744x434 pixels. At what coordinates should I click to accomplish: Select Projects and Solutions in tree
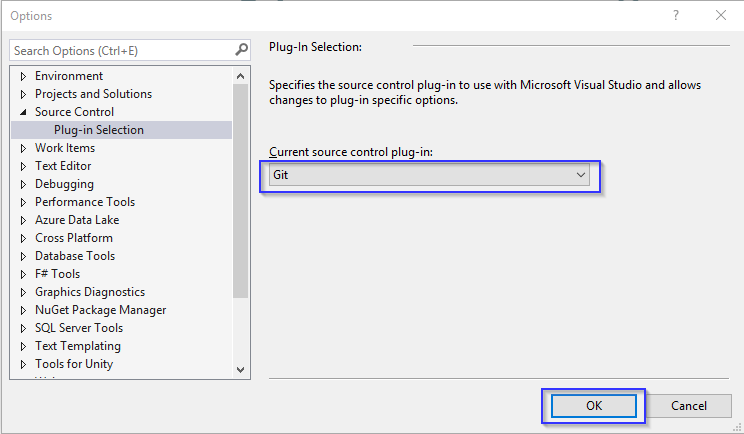click(93, 94)
